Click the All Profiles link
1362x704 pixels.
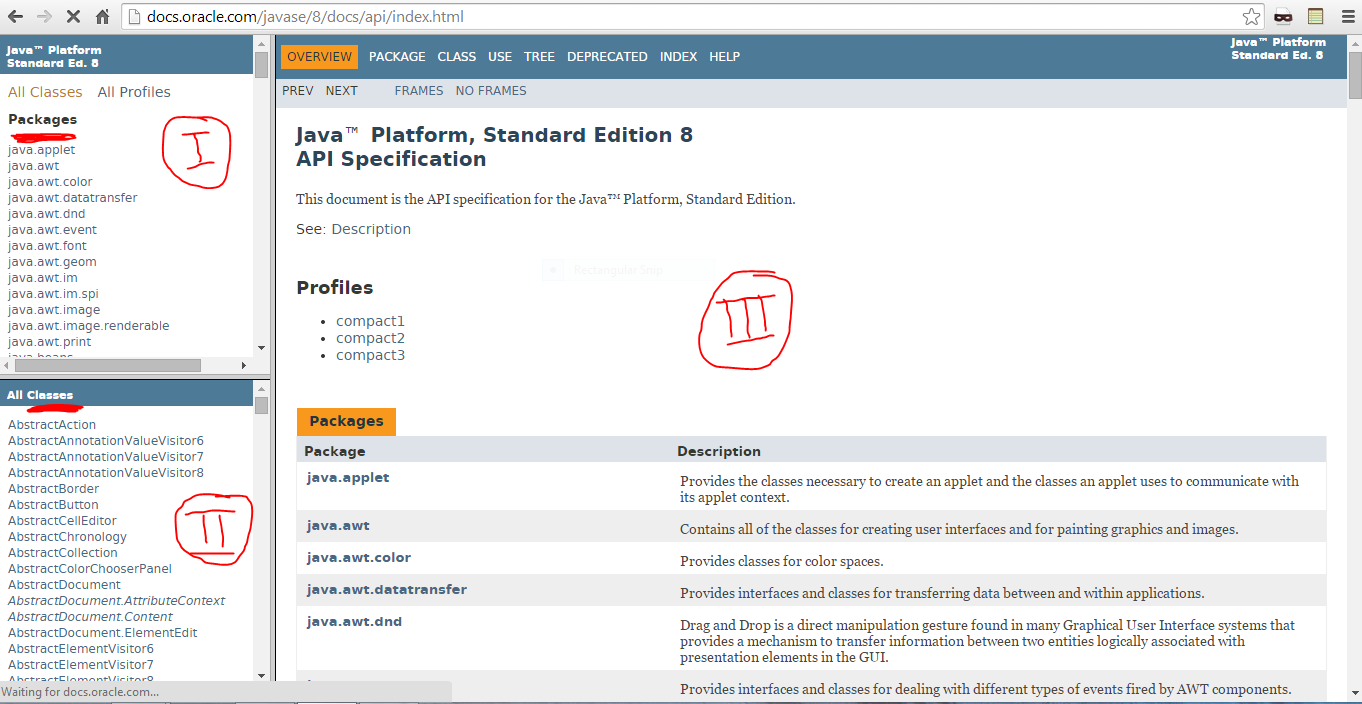coord(134,92)
